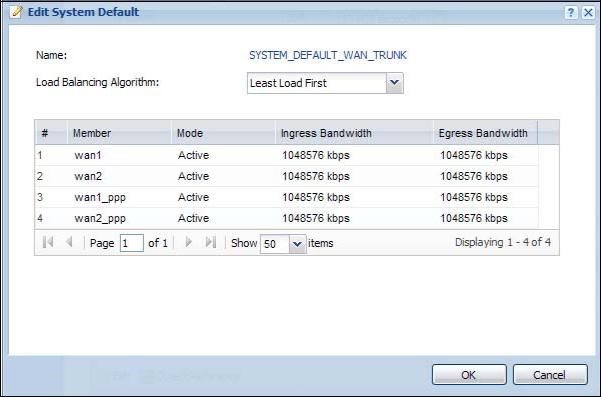Click the Load Balancing Algorithm label
Viewport: 601px width, 397px height.
97,82
